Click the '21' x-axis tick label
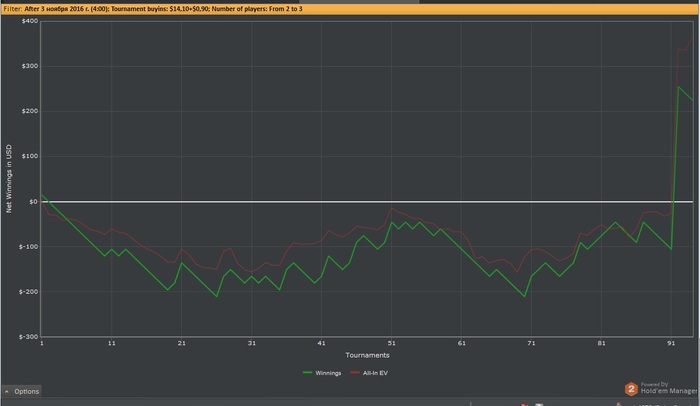 (182, 343)
